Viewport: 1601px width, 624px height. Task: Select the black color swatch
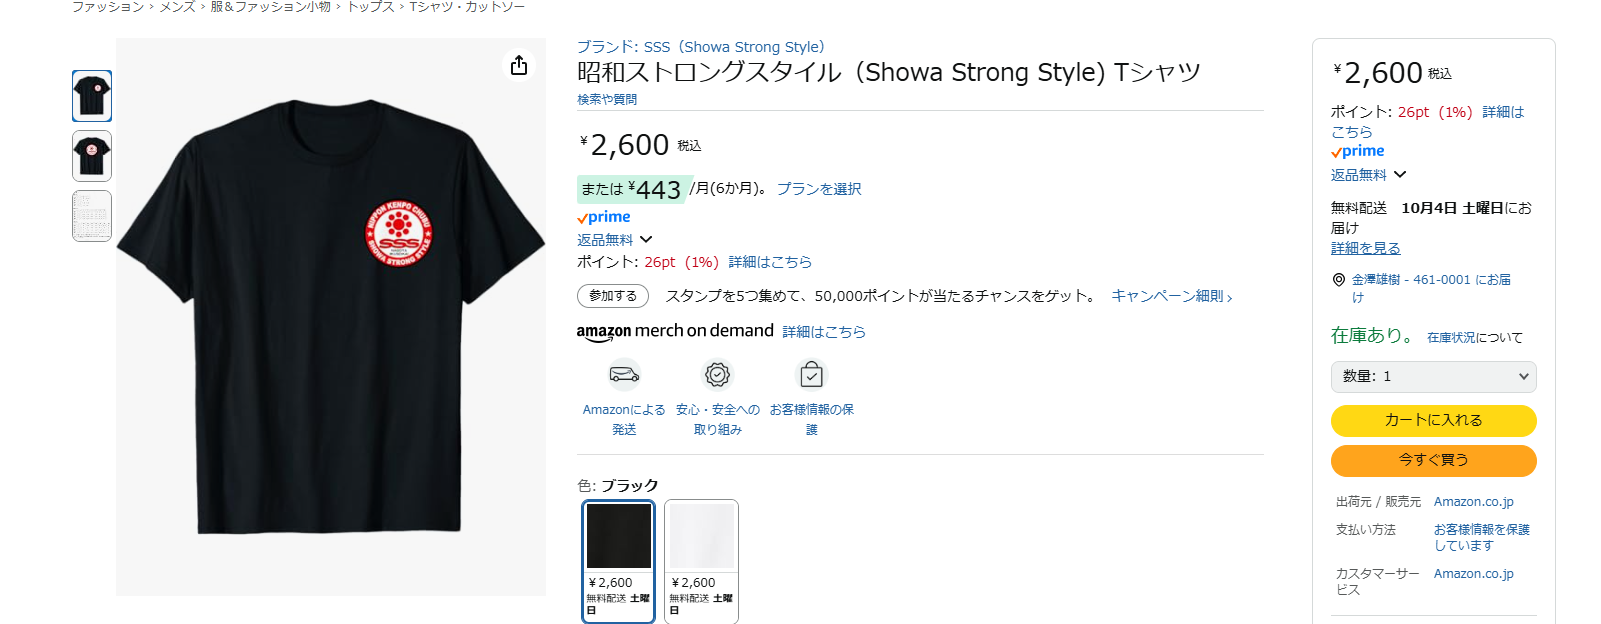coord(618,536)
